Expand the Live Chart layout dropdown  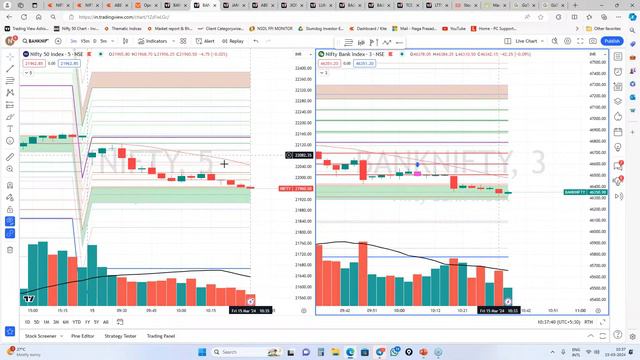point(542,41)
